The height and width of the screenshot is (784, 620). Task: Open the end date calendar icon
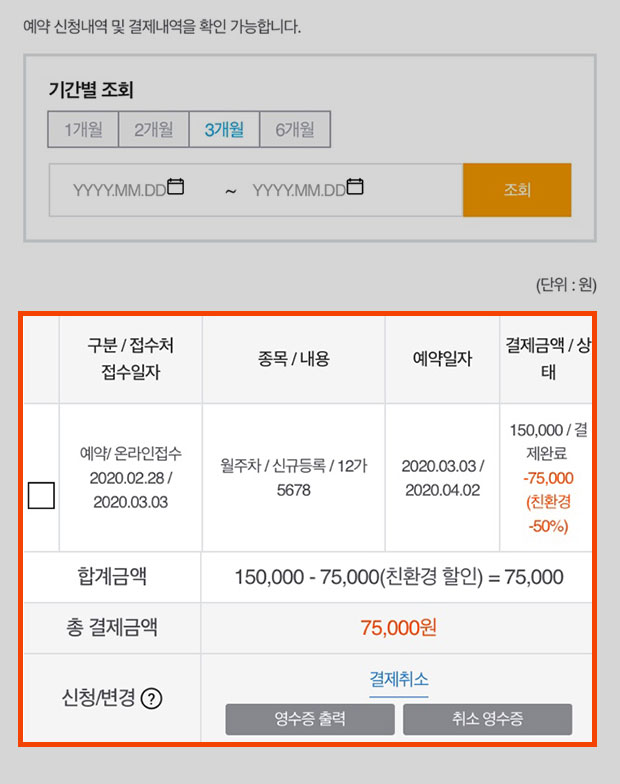(x=355, y=186)
